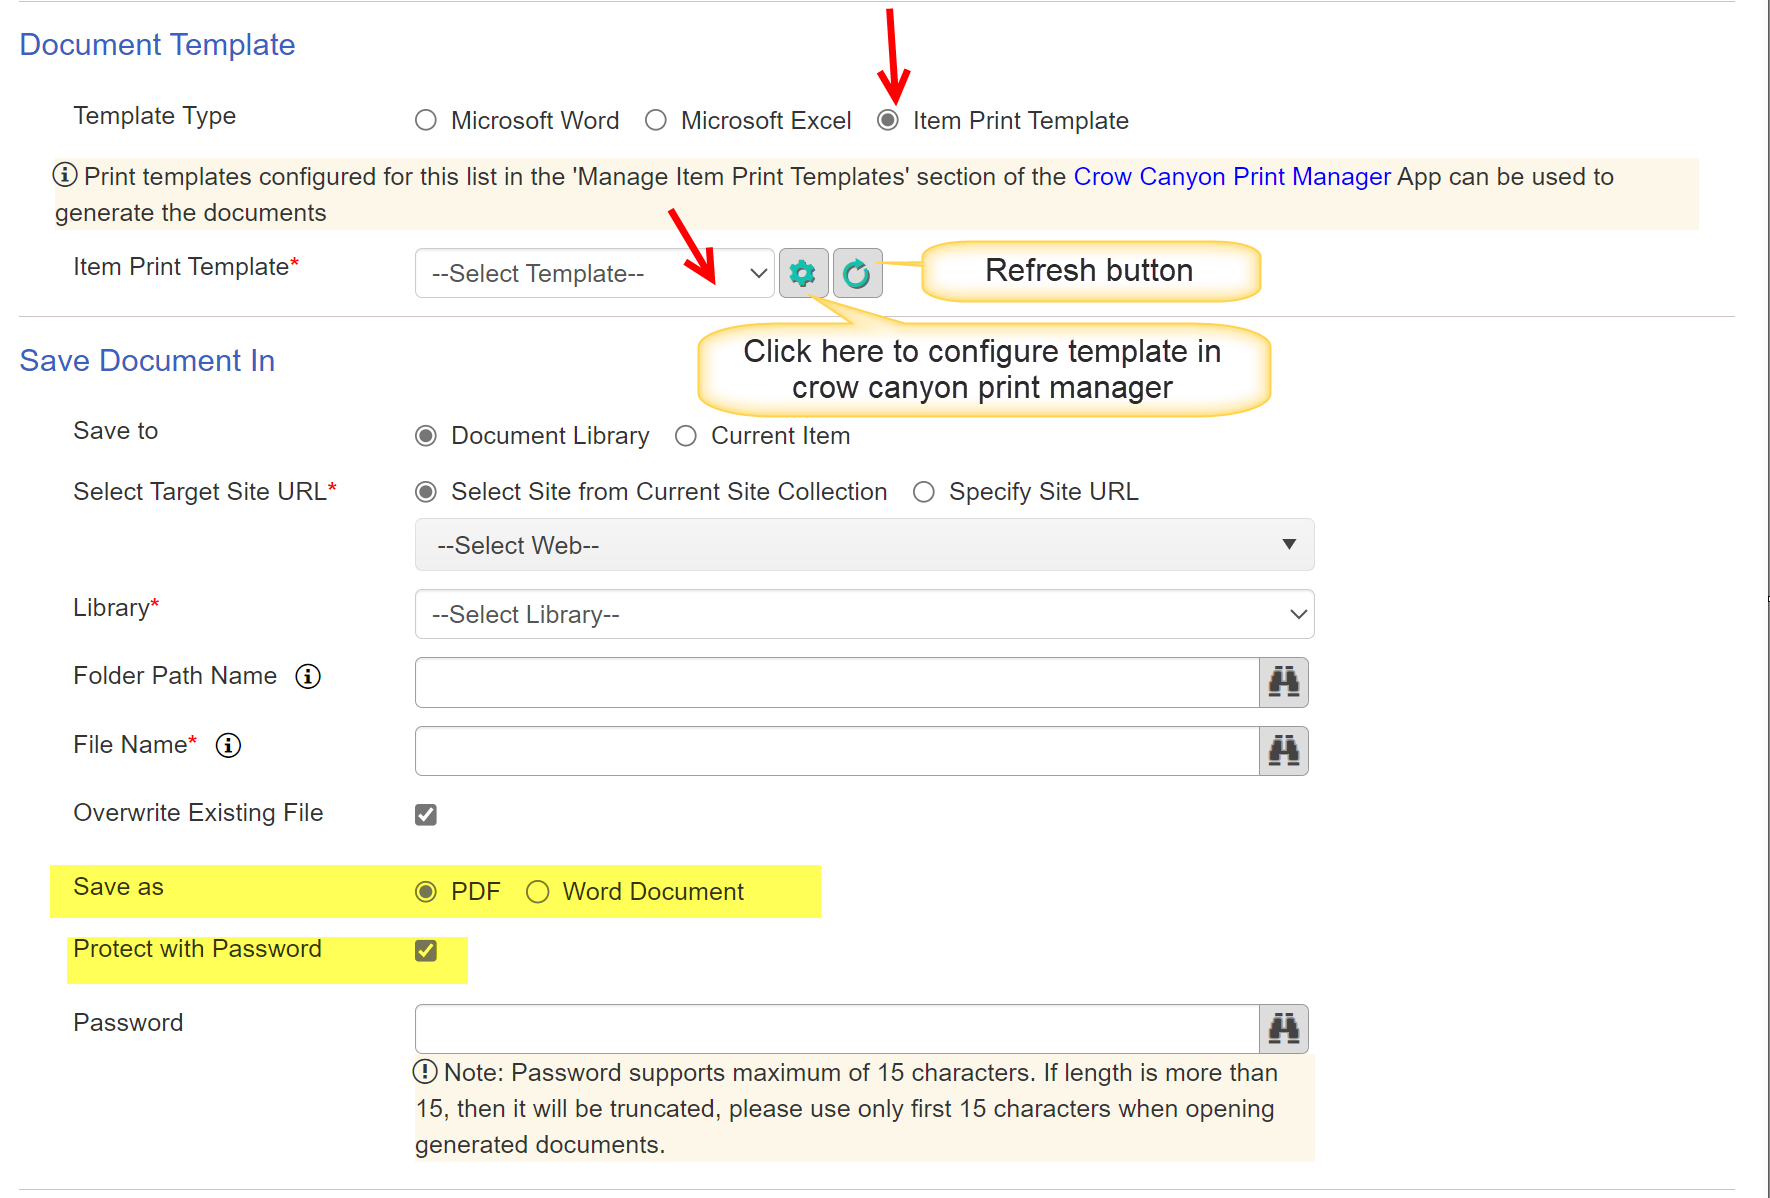This screenshot has height=1198, width=1770.
Task: Open lookup binoculars for Folder Path Name
Action: 1284,682
